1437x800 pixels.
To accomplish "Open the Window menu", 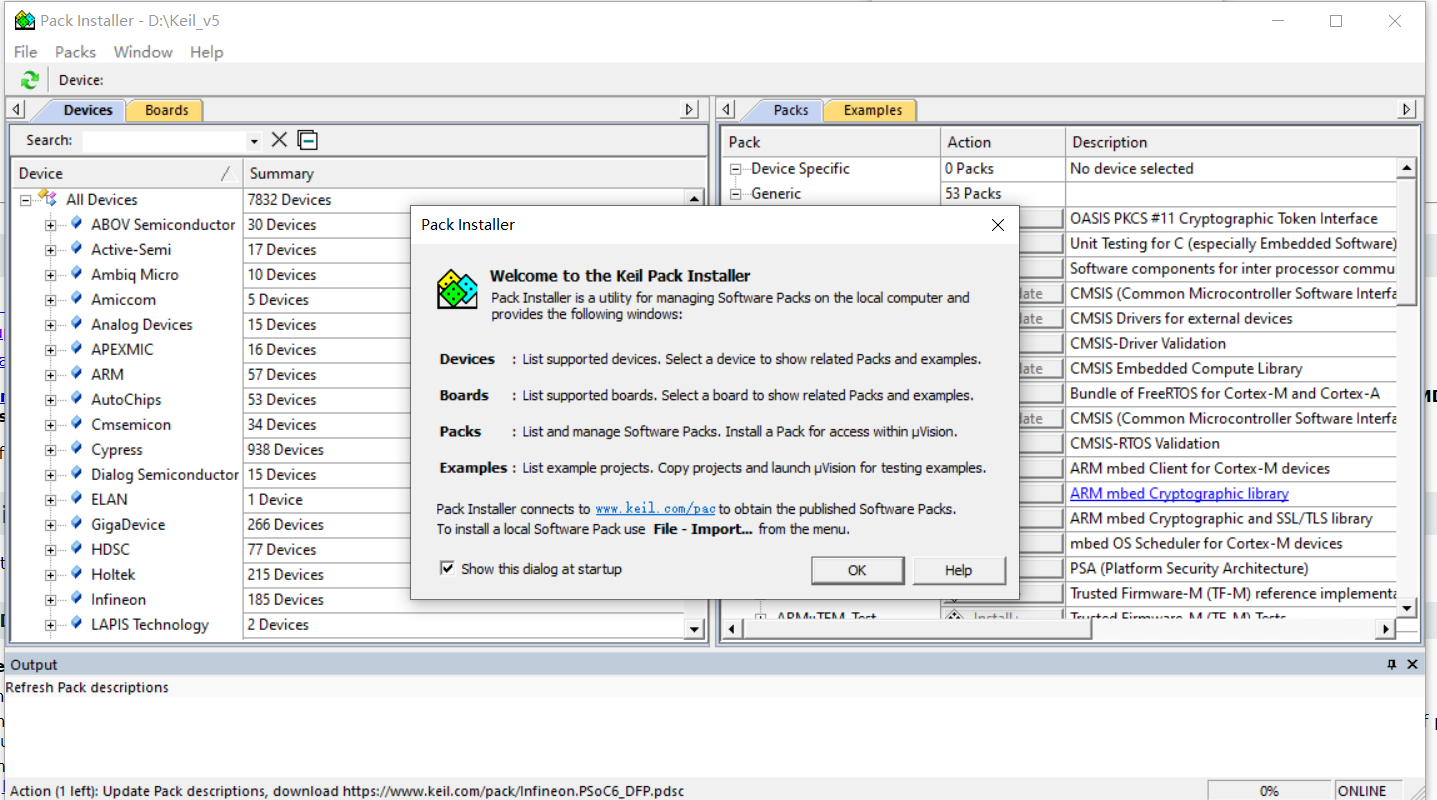I will pos(143,52).
